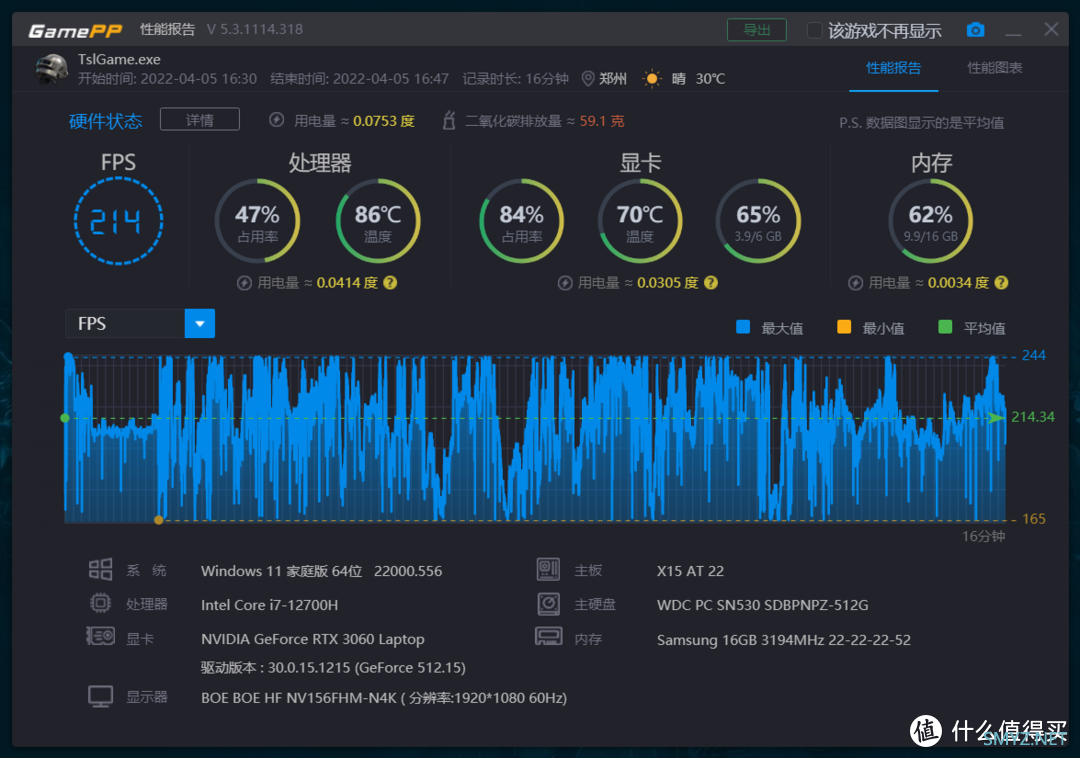Image resolution: width=1080 pixels, height=758 pixels.
Task: Click the 开始时间 2022-04-05 16:30 text
Action: click(x=167, y=78)
